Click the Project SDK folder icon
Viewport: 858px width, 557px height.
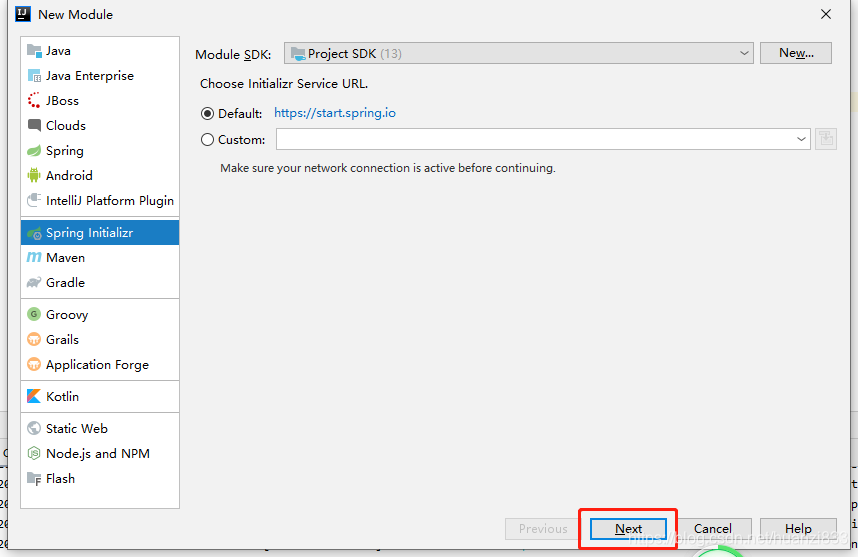(298, 54)
